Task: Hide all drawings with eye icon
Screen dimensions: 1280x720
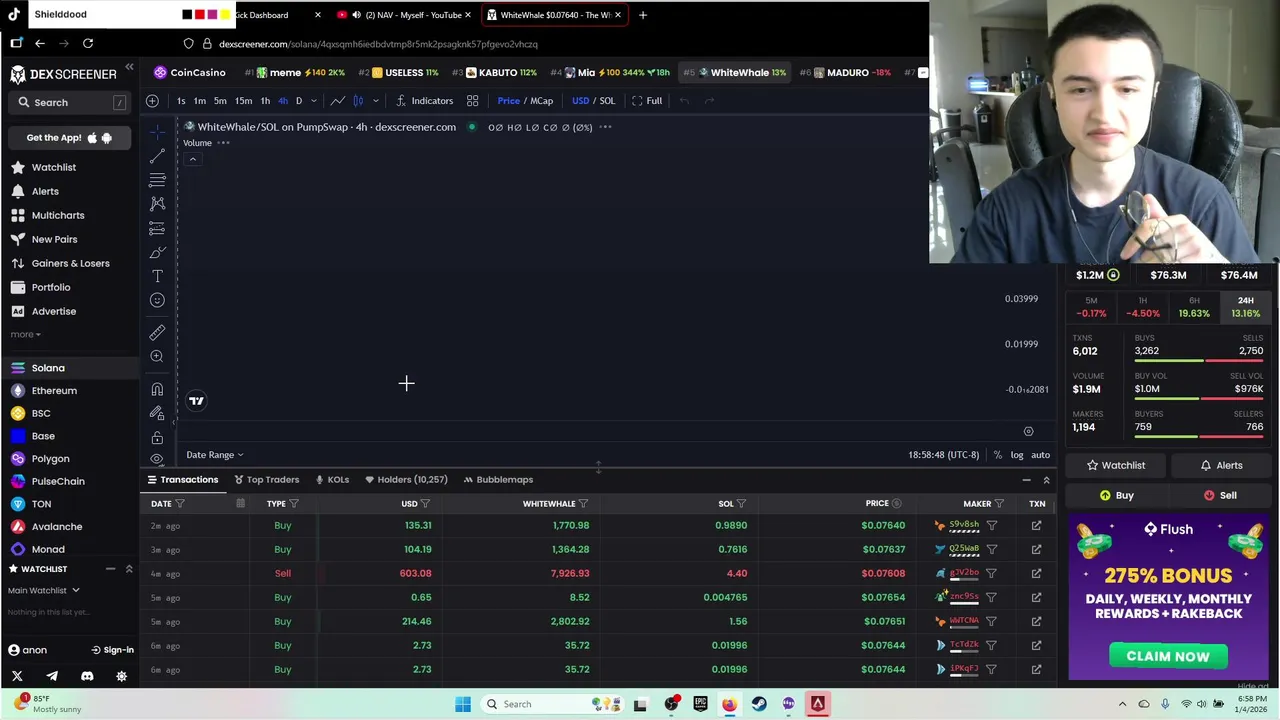Action: pyautogui.click(x=157, y=459)
